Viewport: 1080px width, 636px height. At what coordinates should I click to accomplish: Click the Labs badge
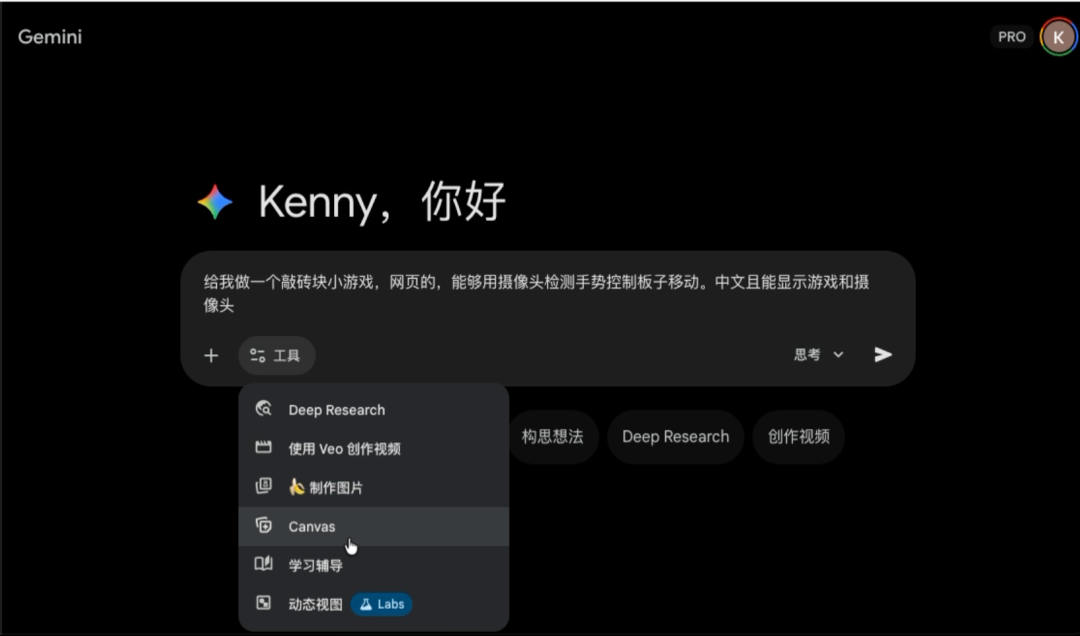[382, 604]
